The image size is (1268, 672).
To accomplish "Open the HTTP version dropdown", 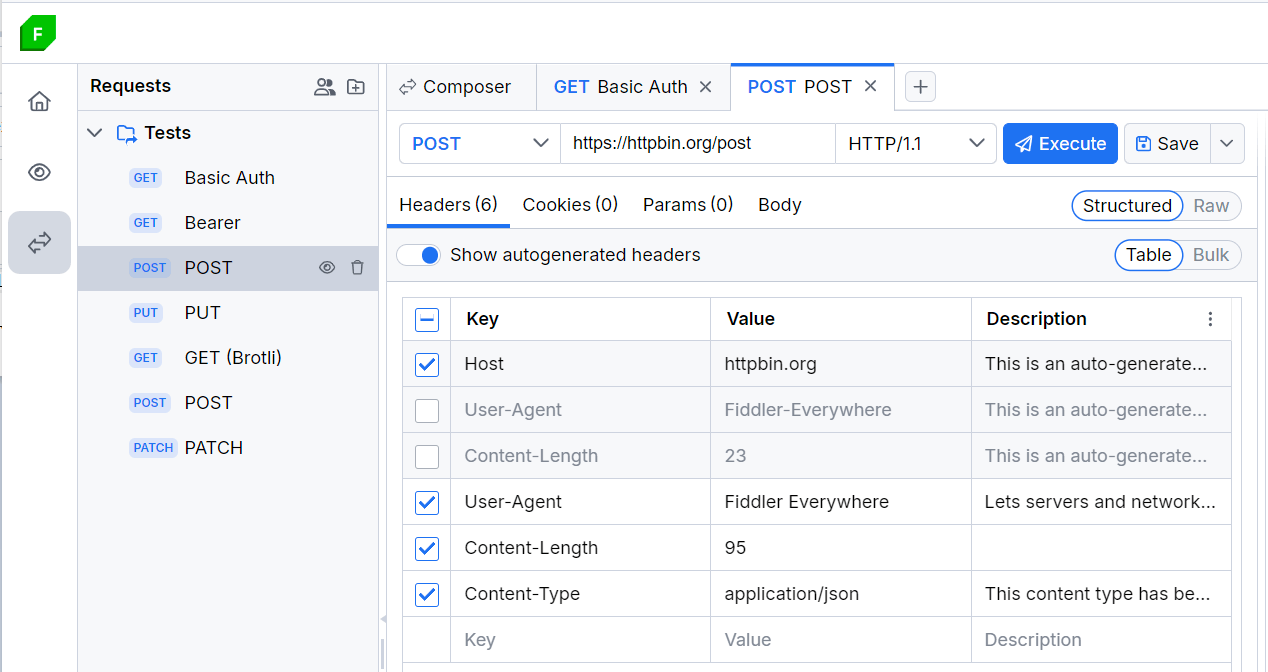I will point(915,143).
